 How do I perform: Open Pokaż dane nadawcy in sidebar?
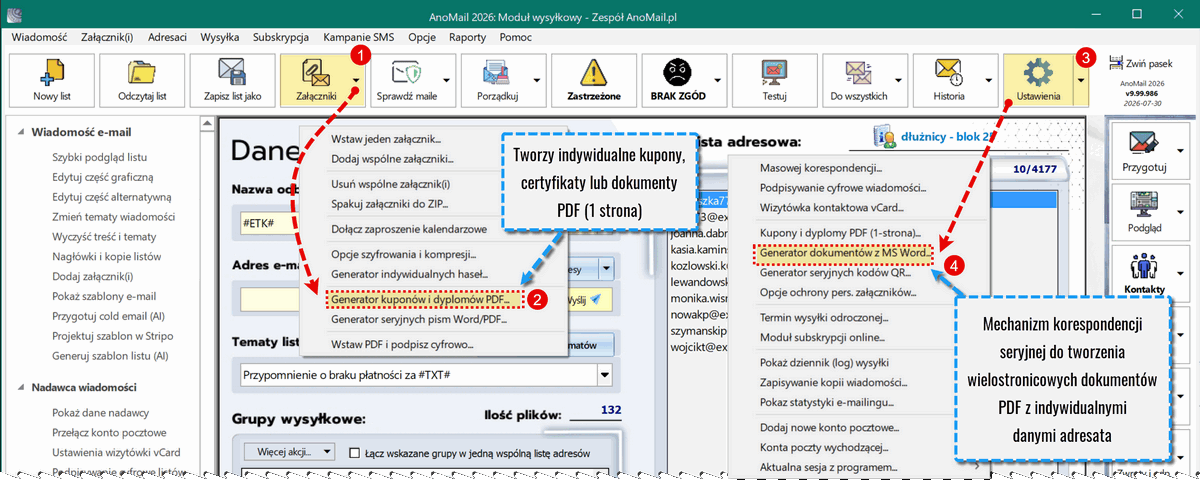coord(101,413)
